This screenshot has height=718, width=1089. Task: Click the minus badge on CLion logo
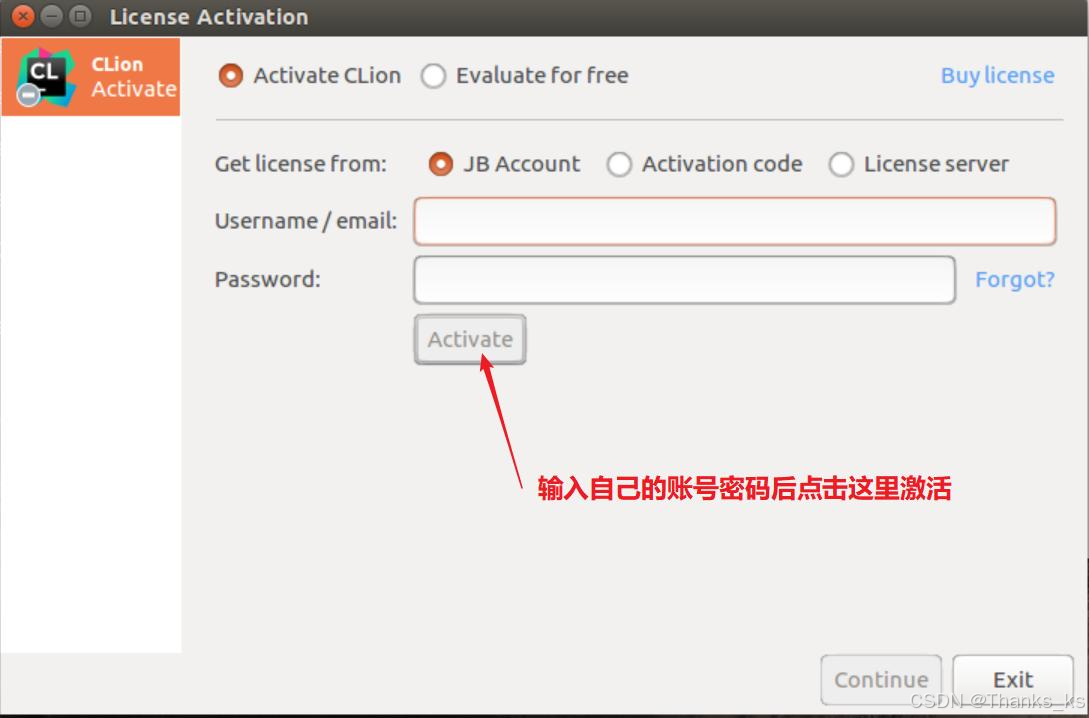(28, 94)
